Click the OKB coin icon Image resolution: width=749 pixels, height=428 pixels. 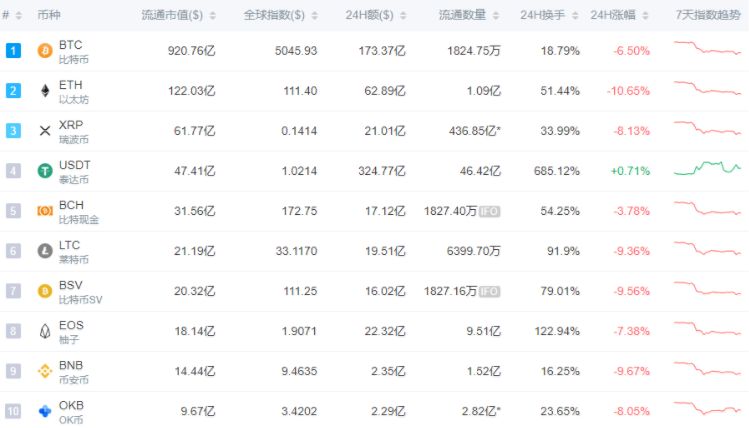44,411
